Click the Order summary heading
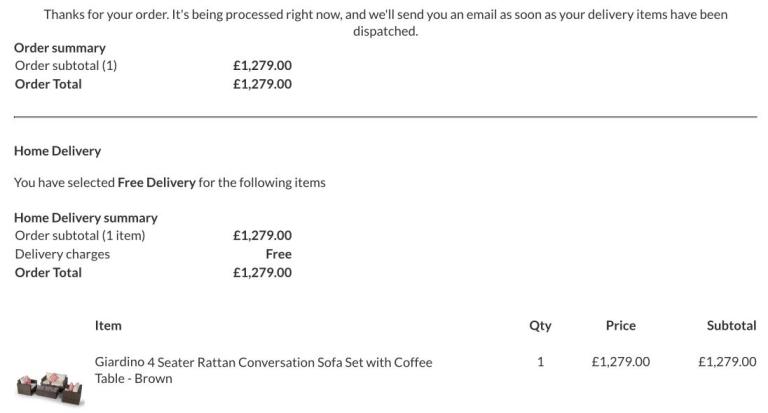This screenshot has width=768, height=413. click(60, 48)
